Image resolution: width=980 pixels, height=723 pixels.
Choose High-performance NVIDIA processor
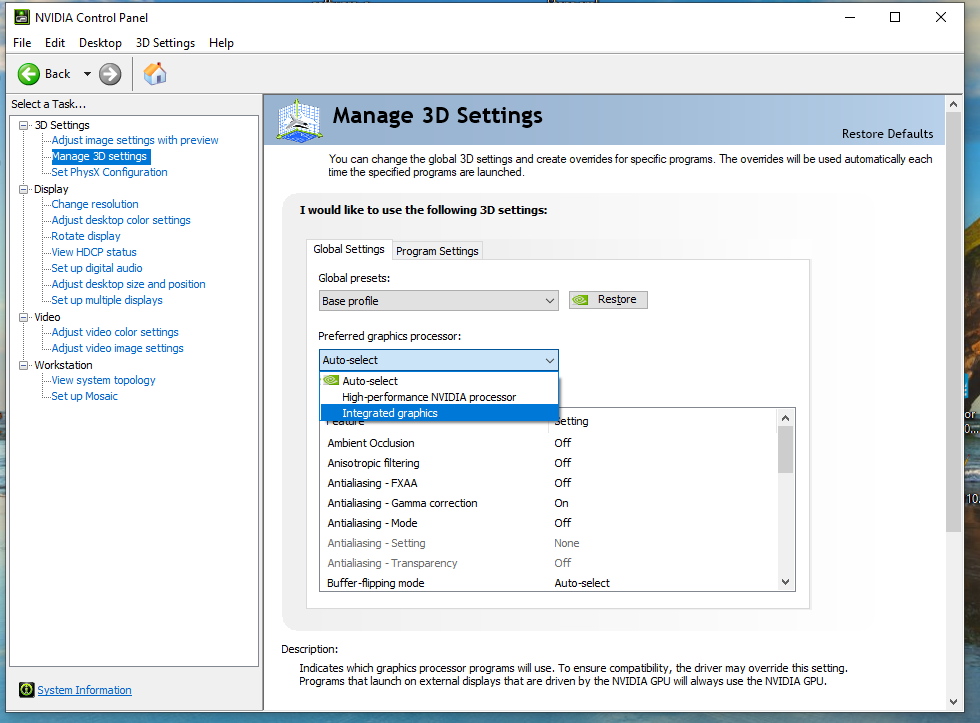[429, 397]
